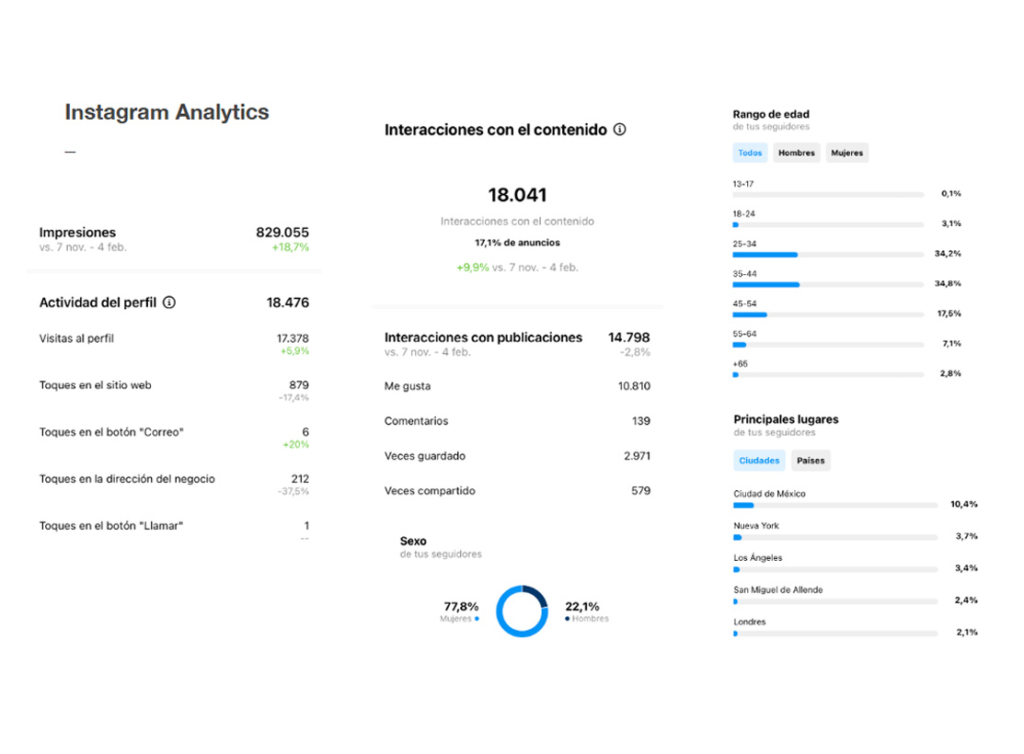
Task: Click the 35-44 age range bar
Action: click(x=827, y=285)
